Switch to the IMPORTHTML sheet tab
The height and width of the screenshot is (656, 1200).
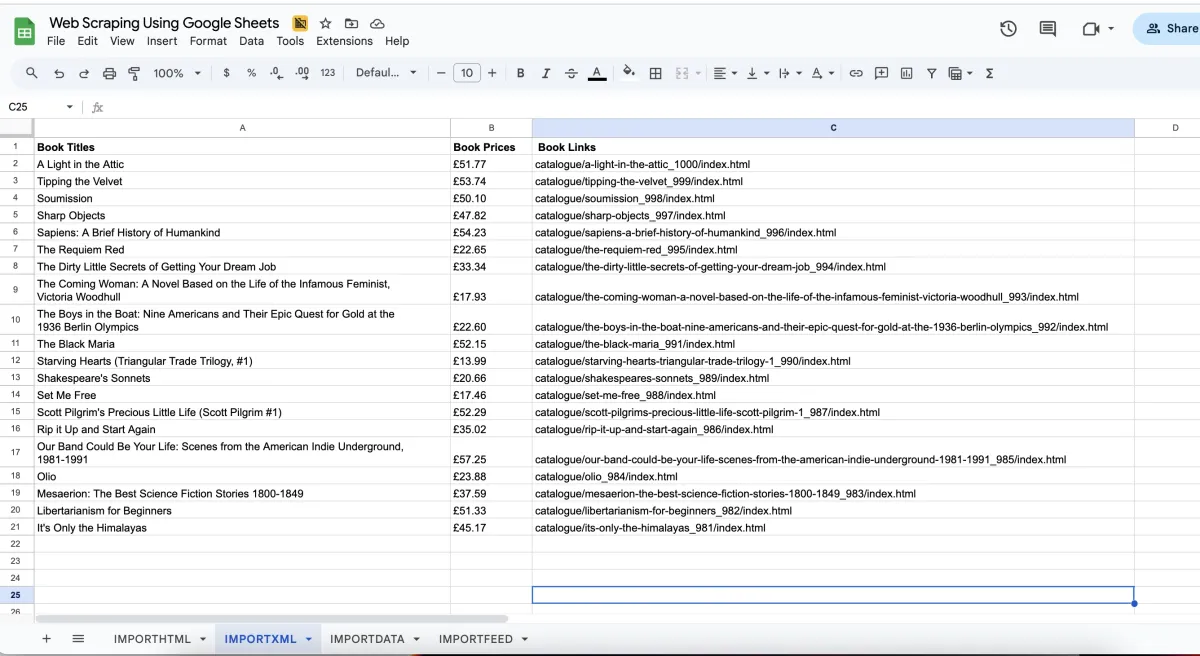pos(152,639)
